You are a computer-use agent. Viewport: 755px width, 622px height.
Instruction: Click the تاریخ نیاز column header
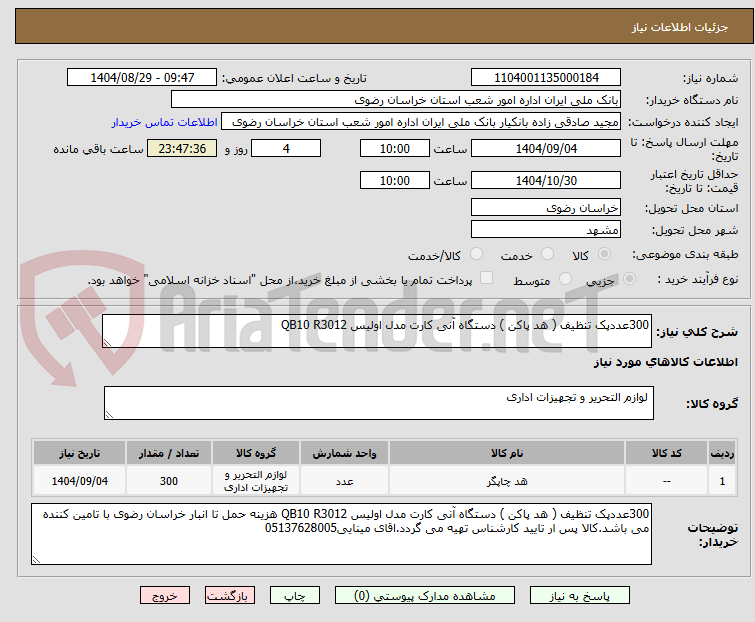pyautogui.click(x=79, y=453)
